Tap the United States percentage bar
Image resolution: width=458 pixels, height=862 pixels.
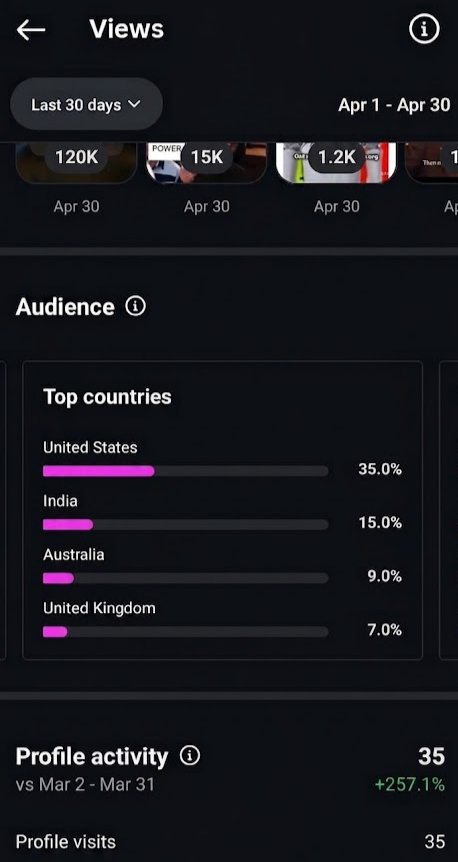tap(186, 471)
